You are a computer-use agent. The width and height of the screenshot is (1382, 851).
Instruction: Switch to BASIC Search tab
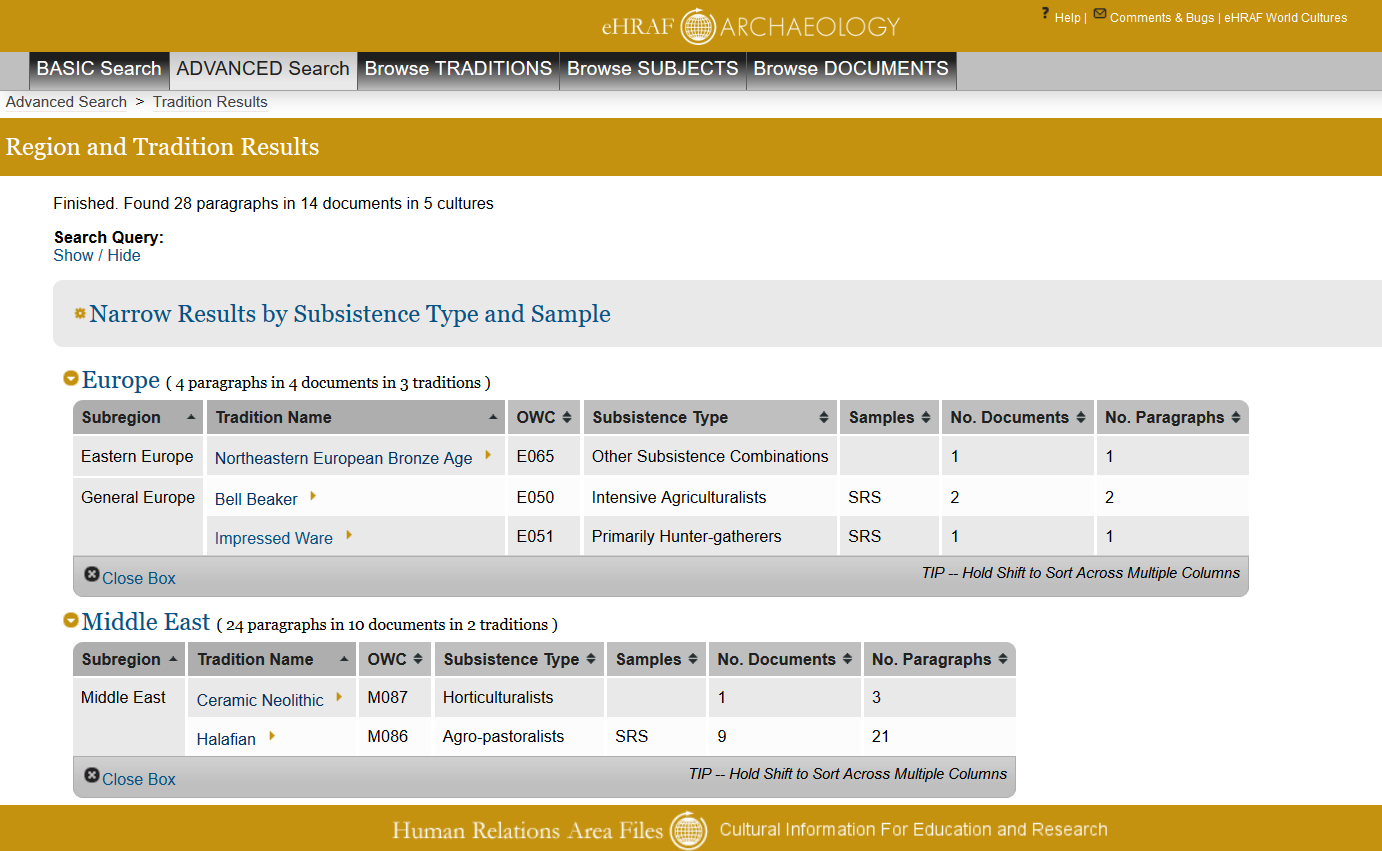pyautogui.click(x=99, y=69)
